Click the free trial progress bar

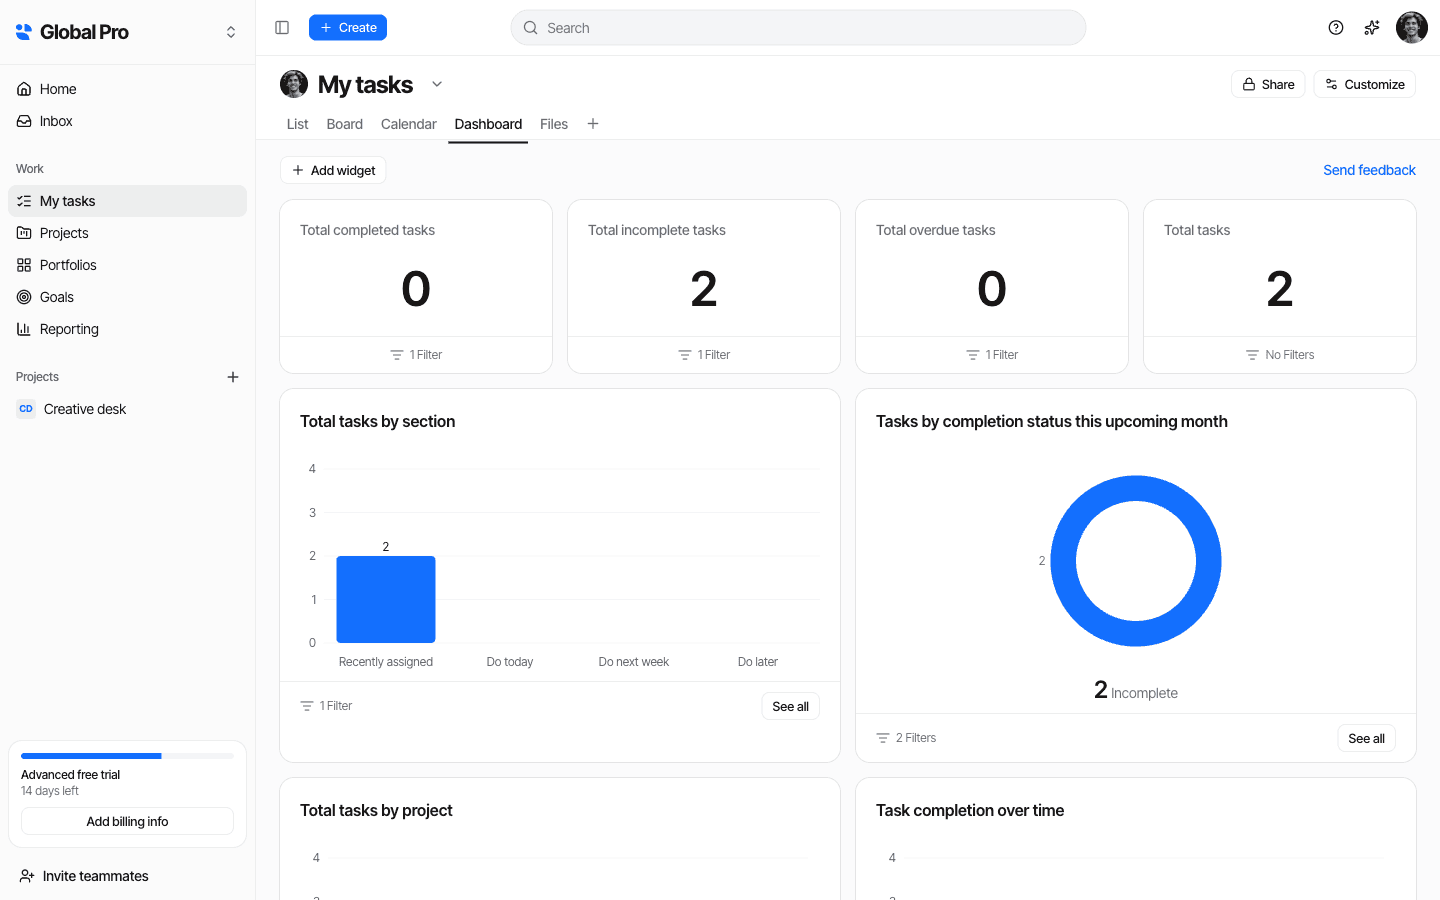tap(127, 756)
